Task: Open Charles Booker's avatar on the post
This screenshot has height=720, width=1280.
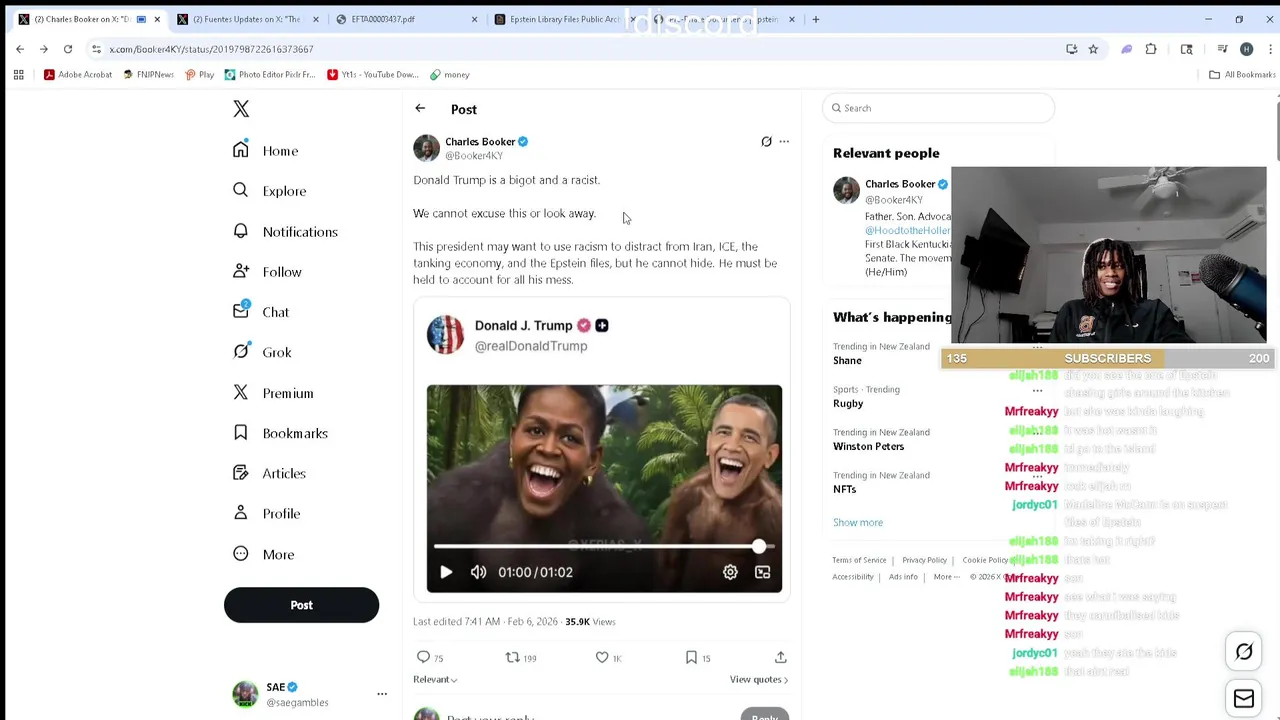Action: (427, 148)
